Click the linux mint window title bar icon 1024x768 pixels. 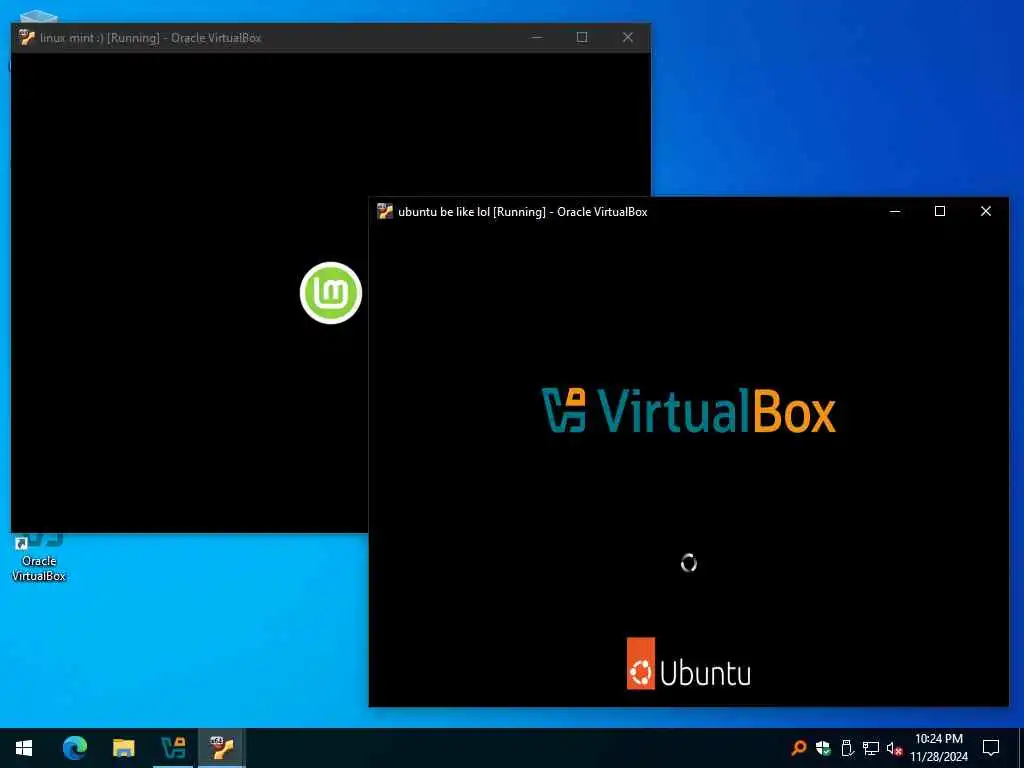pos(27,37)
